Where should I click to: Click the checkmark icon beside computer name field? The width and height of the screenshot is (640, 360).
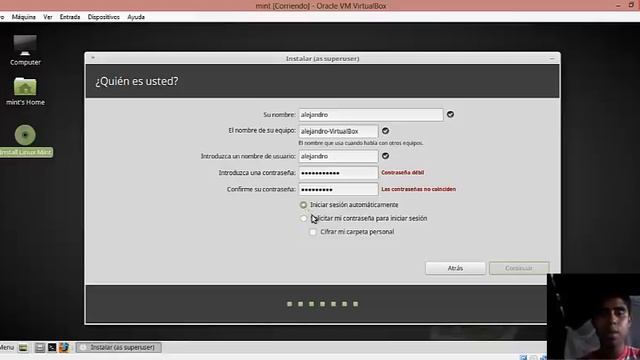click(385, 131)
